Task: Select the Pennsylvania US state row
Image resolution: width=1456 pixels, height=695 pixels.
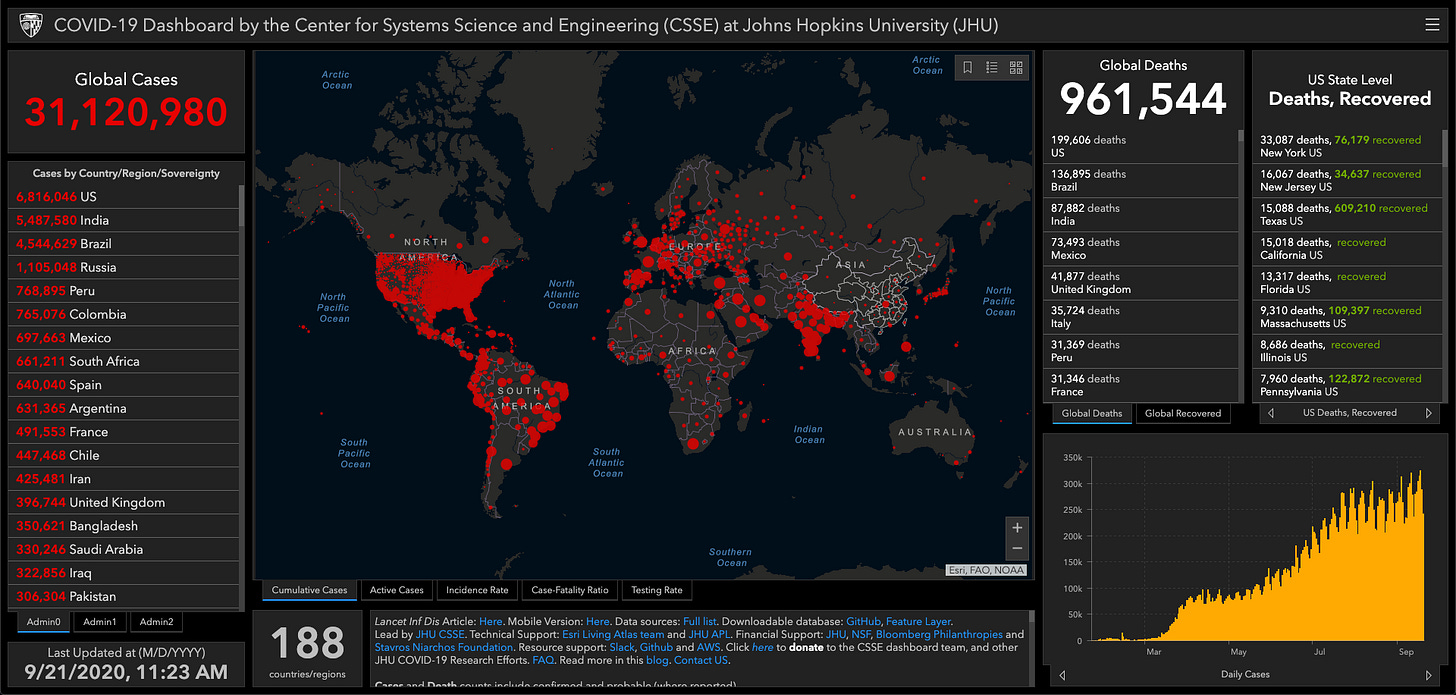Action: 1346,385
